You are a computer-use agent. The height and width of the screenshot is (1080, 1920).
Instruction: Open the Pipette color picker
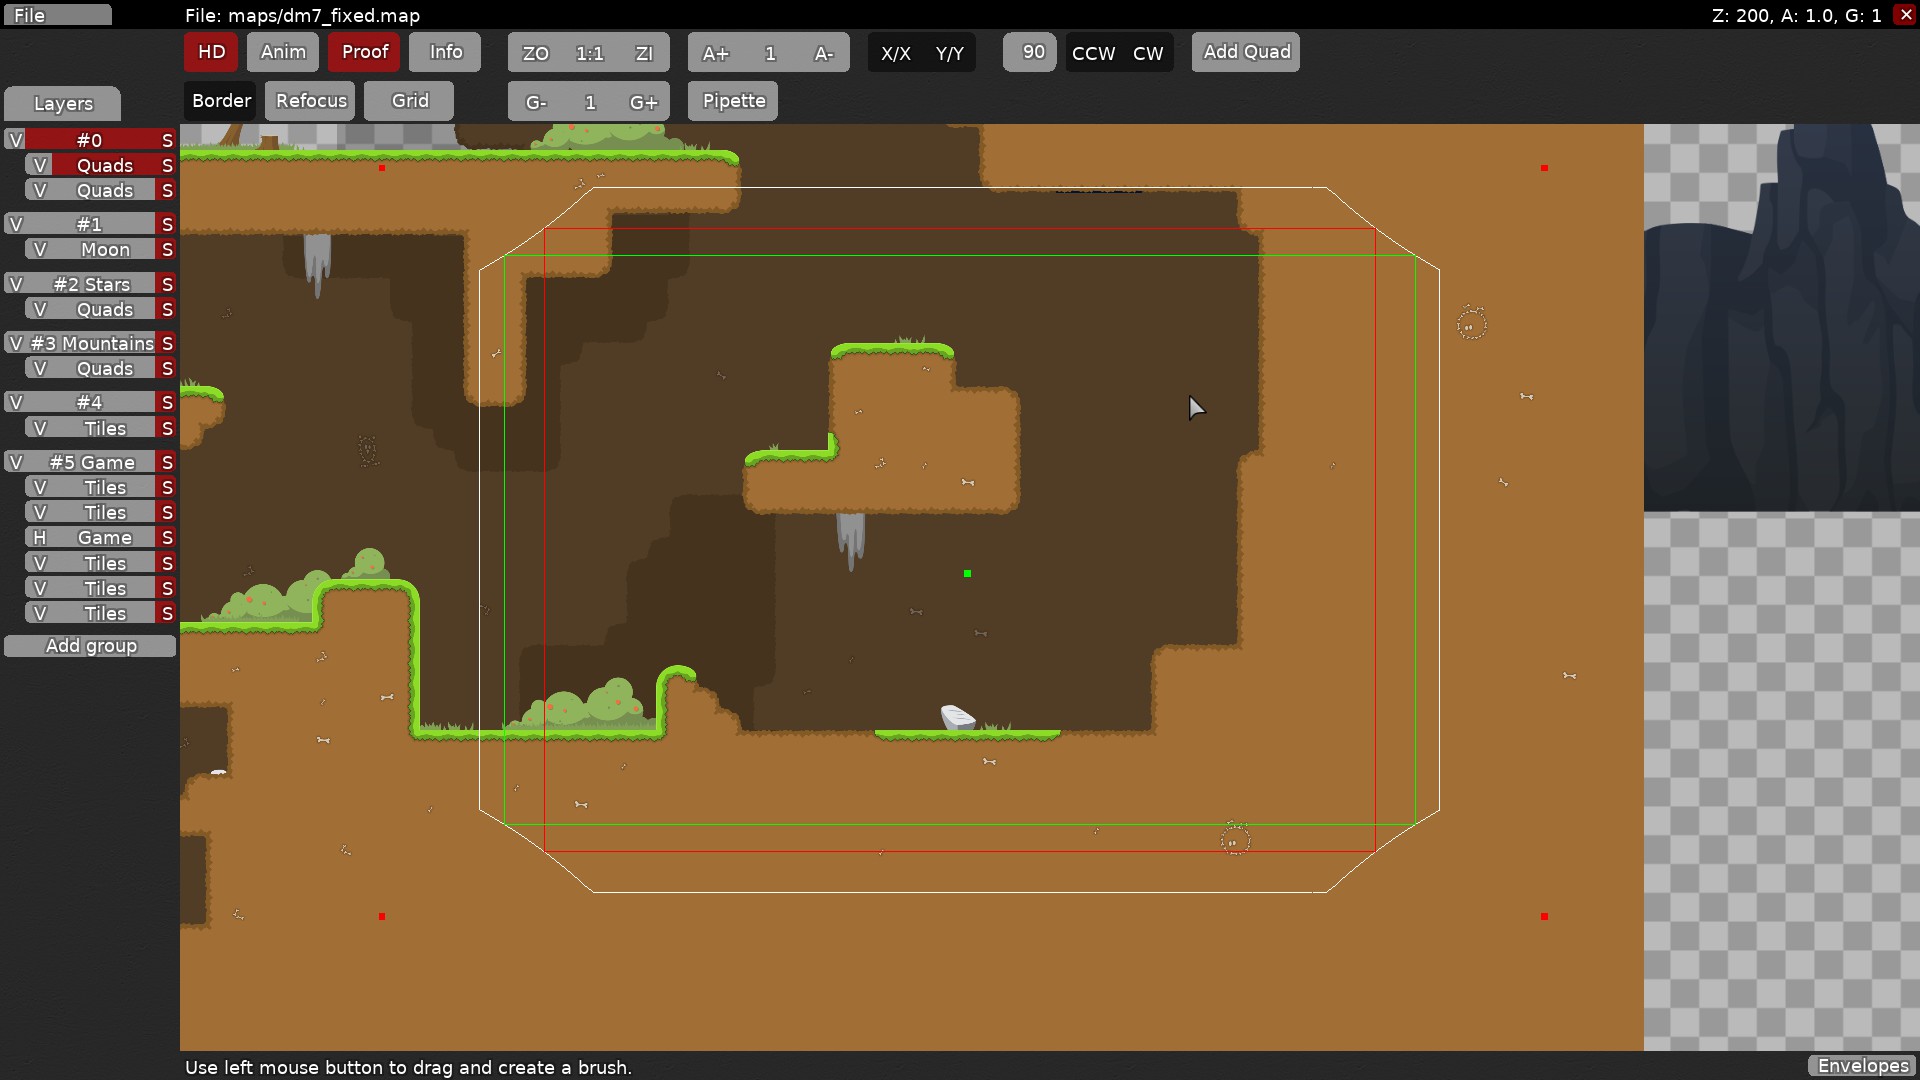click(x=733, y=101)
